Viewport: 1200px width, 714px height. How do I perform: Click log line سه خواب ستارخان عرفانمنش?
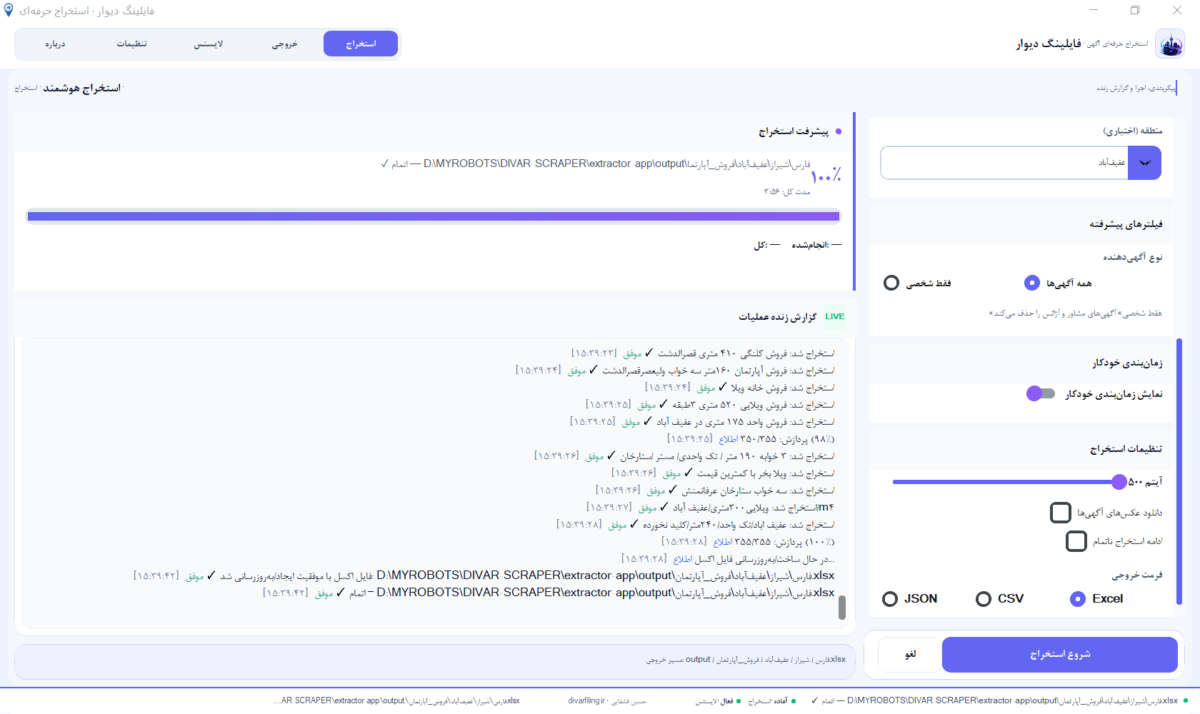pyautogui.click(x=715, y=490)
